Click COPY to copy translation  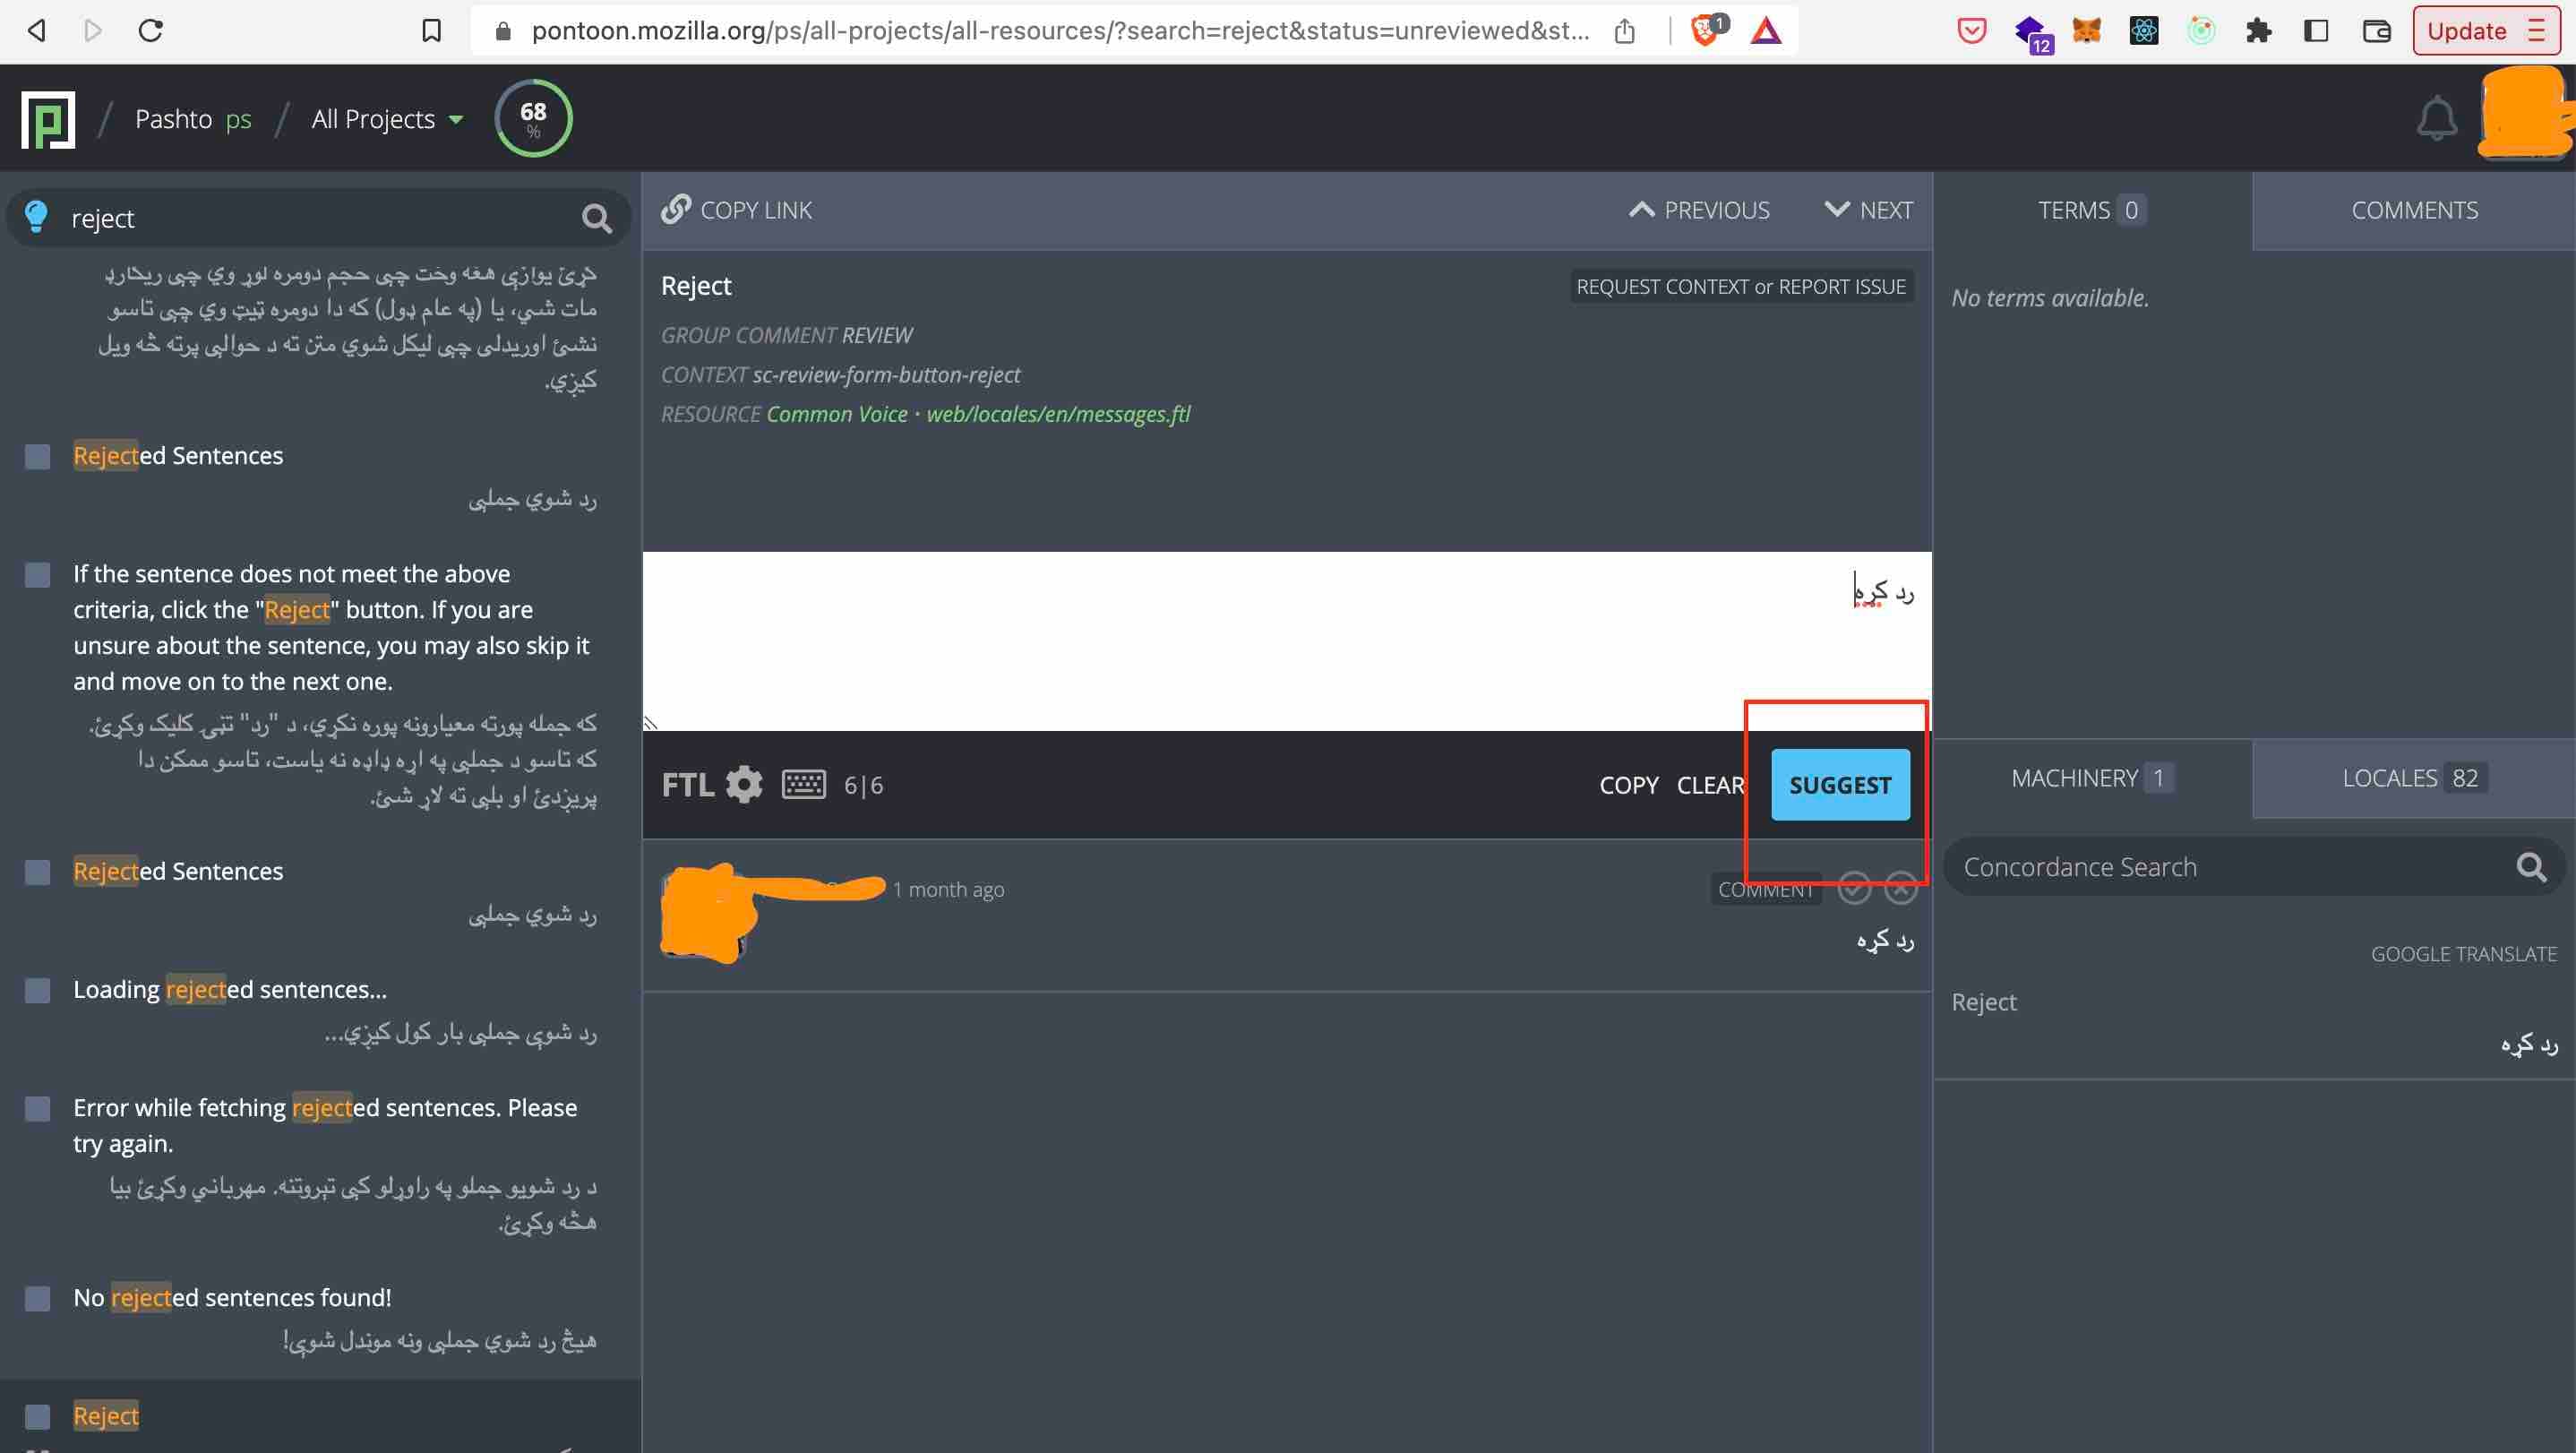(1626, 782)
